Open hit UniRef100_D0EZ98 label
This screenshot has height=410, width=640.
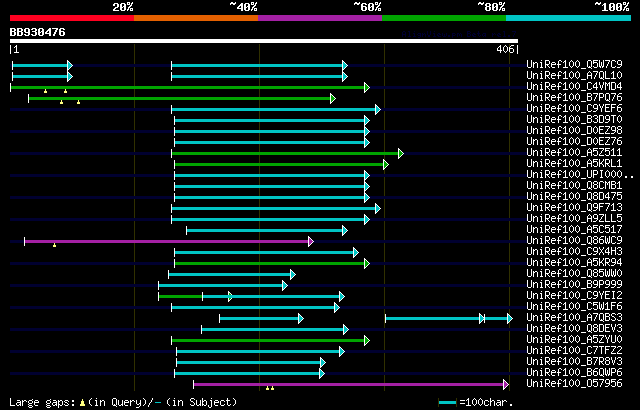574,130
